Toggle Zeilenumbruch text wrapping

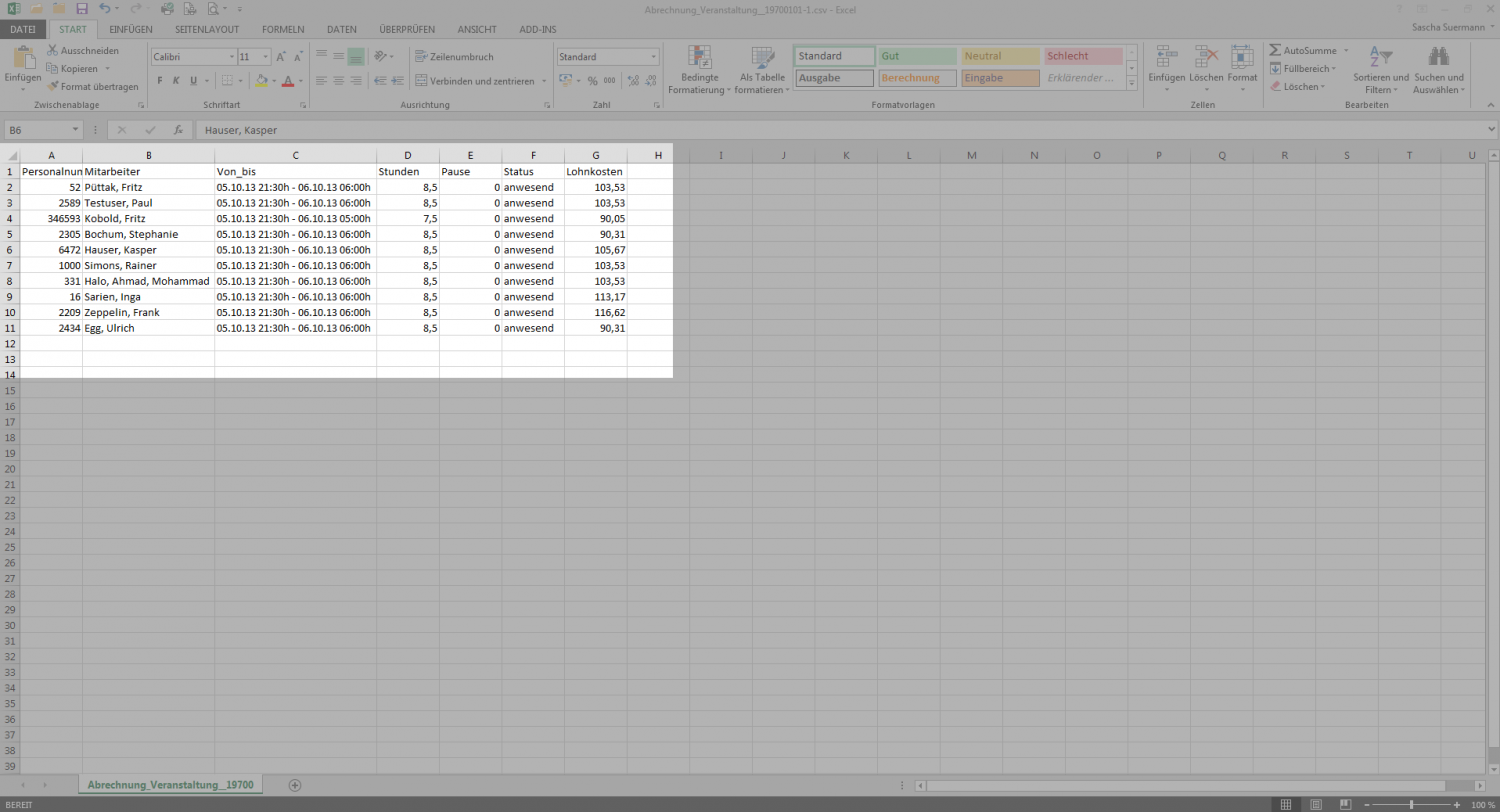[x=454, y=57]
